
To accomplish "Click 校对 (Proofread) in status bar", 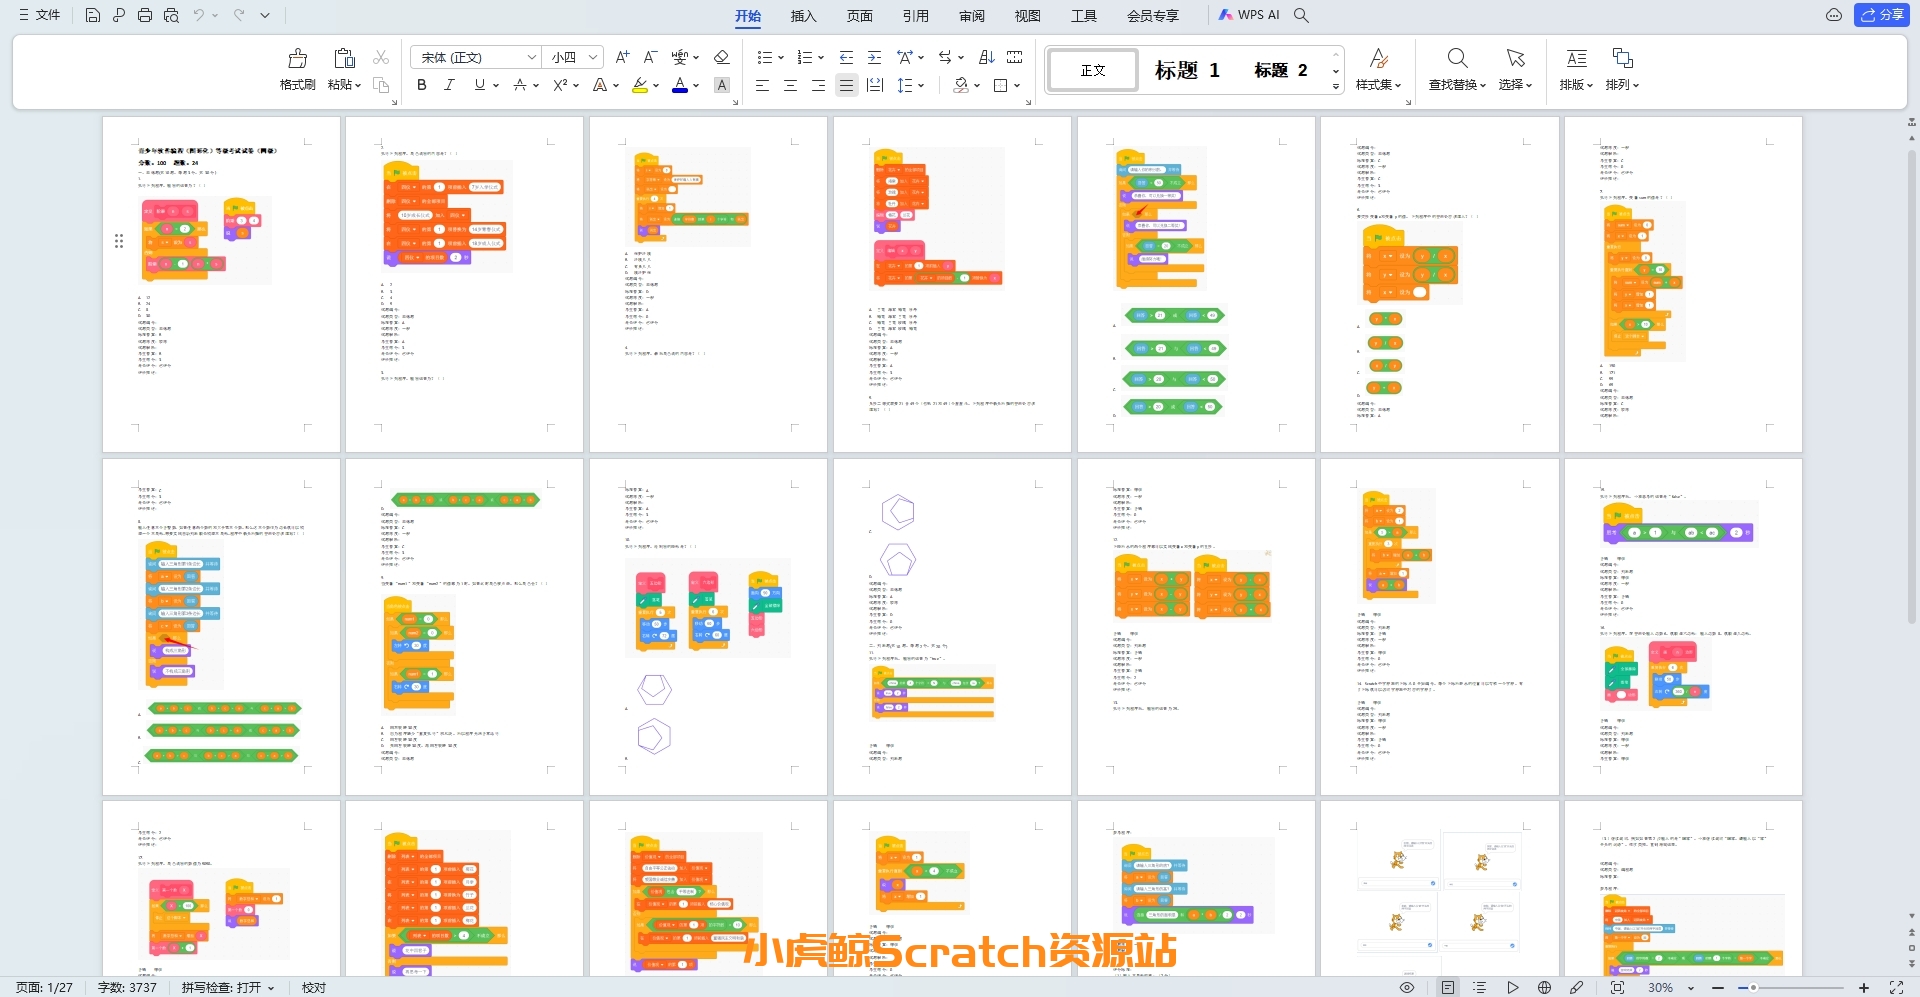I will 314,987.
